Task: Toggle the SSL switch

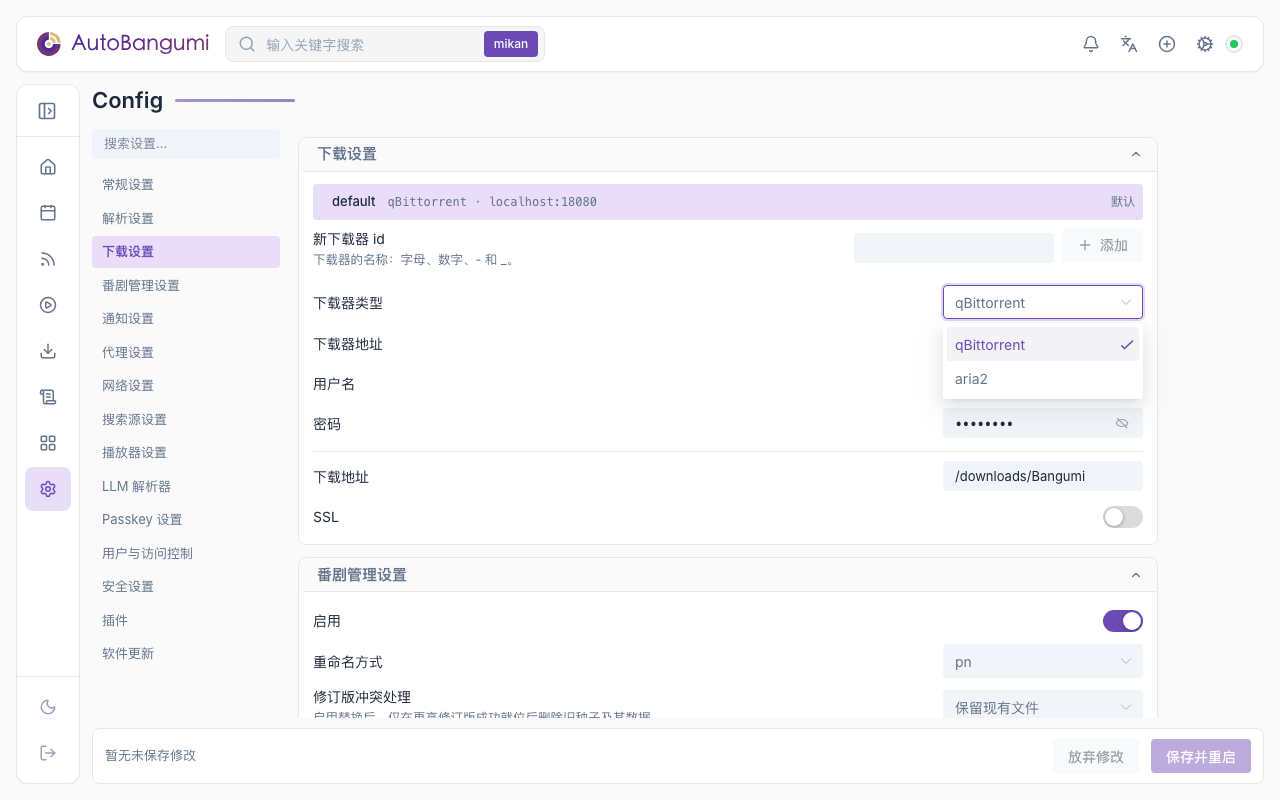Action: pyautogui.click(x=1122, y=517)
